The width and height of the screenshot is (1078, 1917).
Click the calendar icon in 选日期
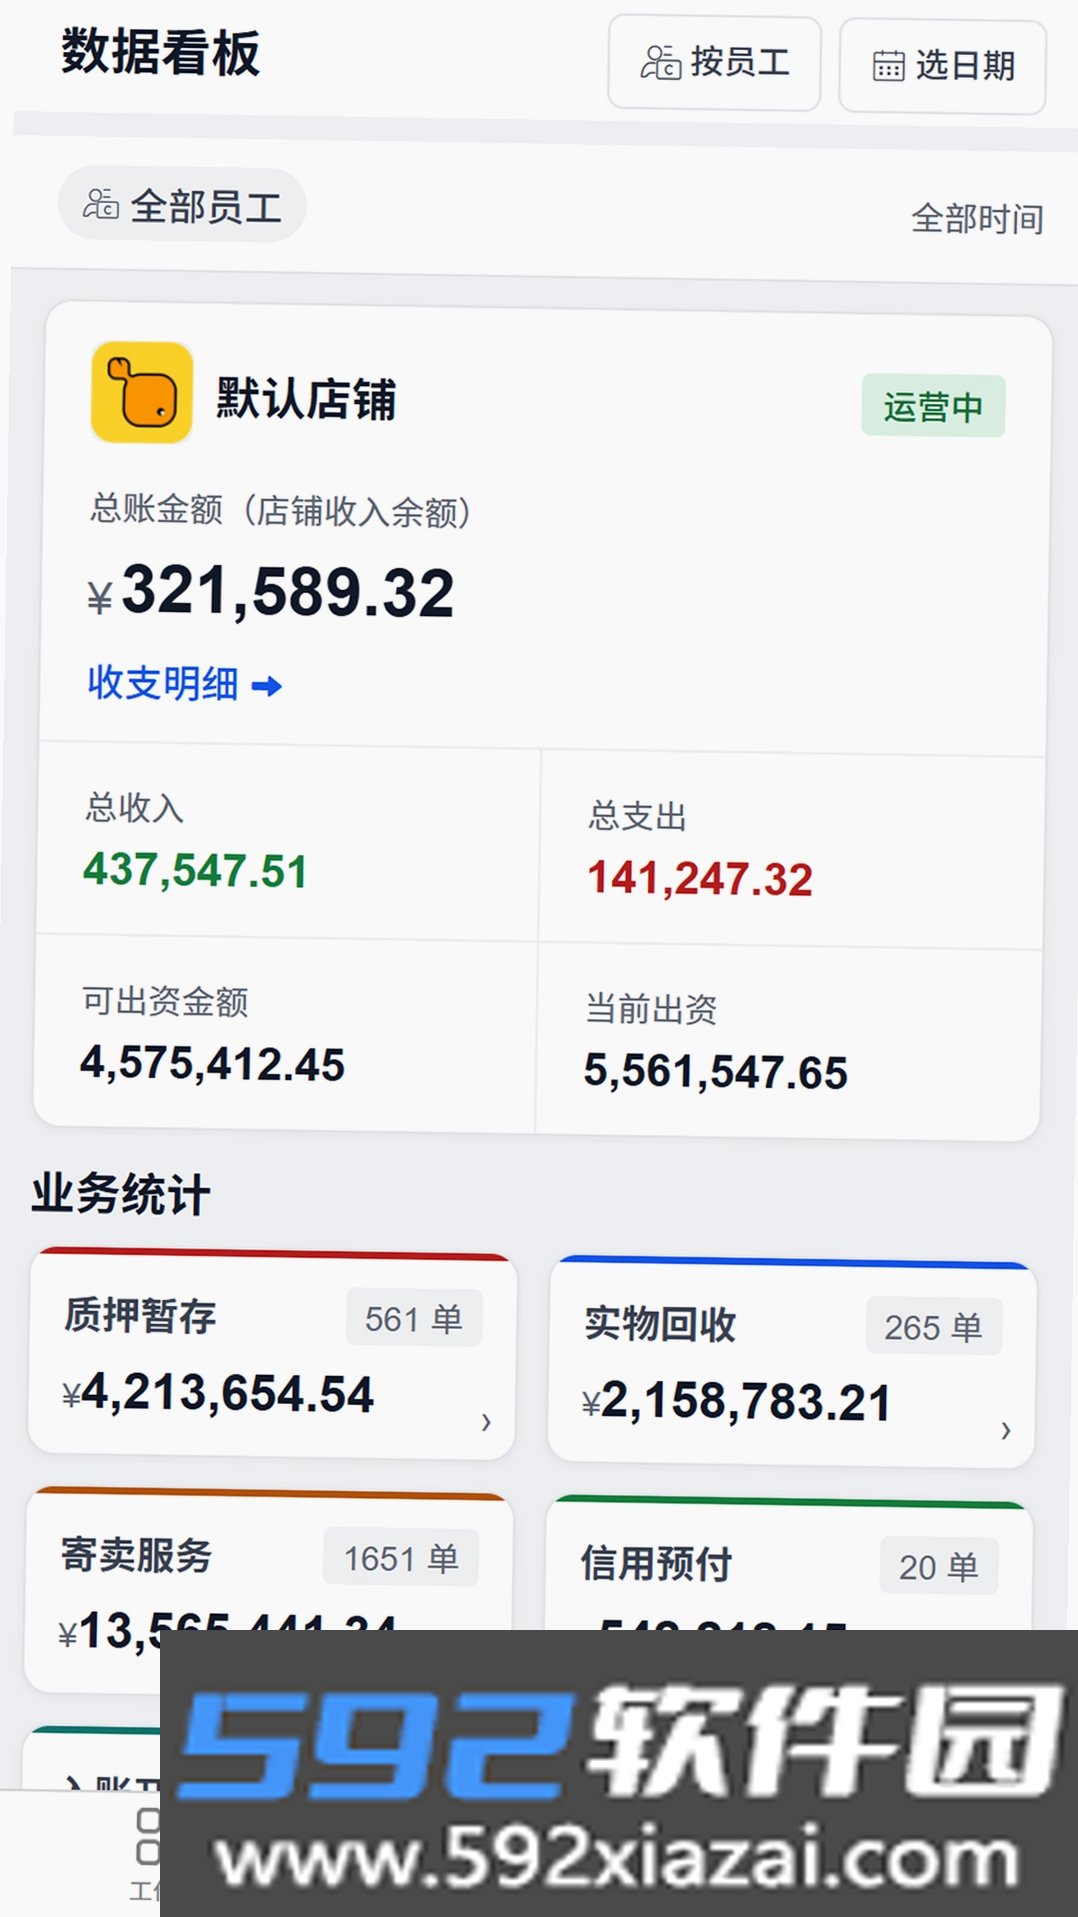tap(888, 66)
